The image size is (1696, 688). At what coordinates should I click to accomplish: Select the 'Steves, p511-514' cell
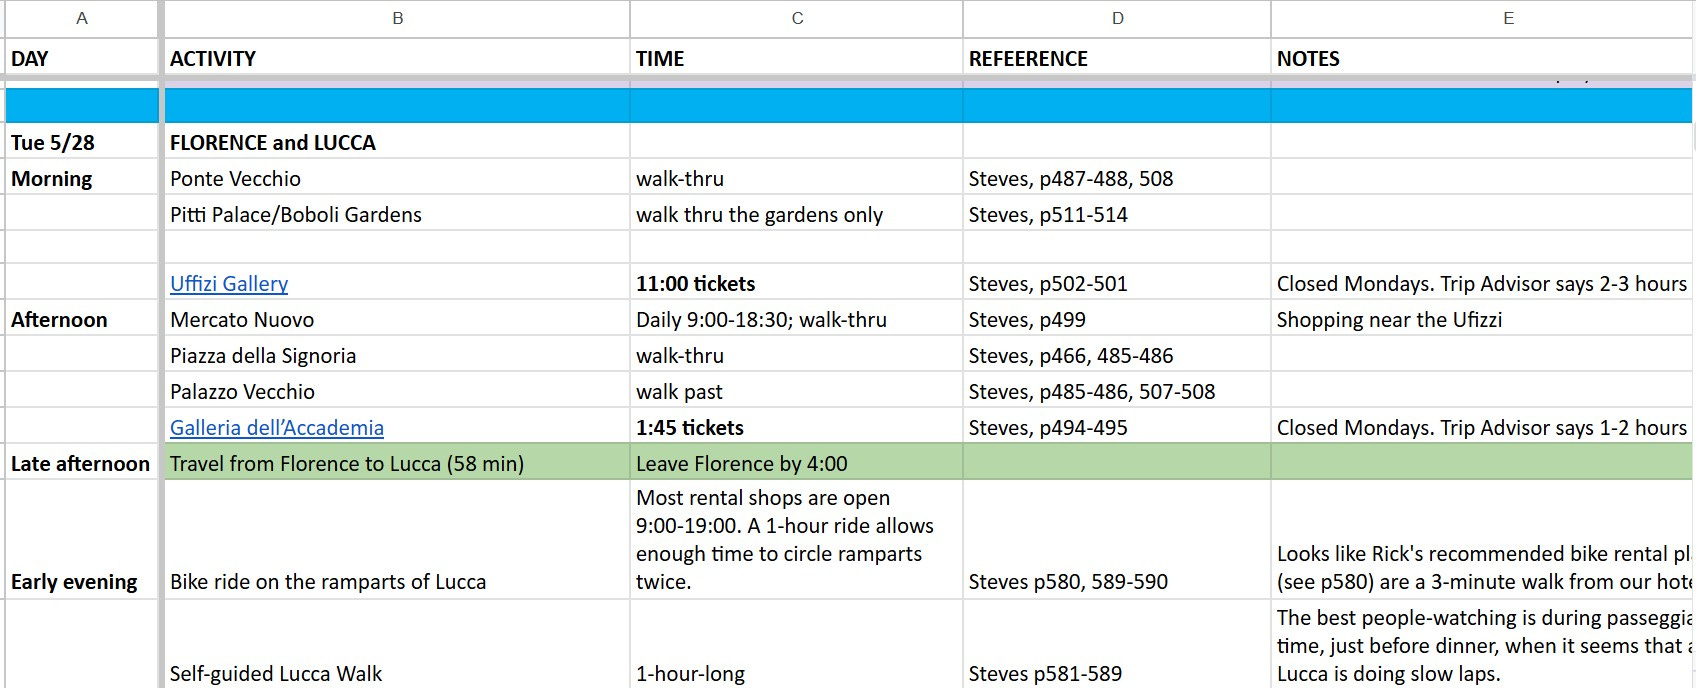pos(1117,214)
